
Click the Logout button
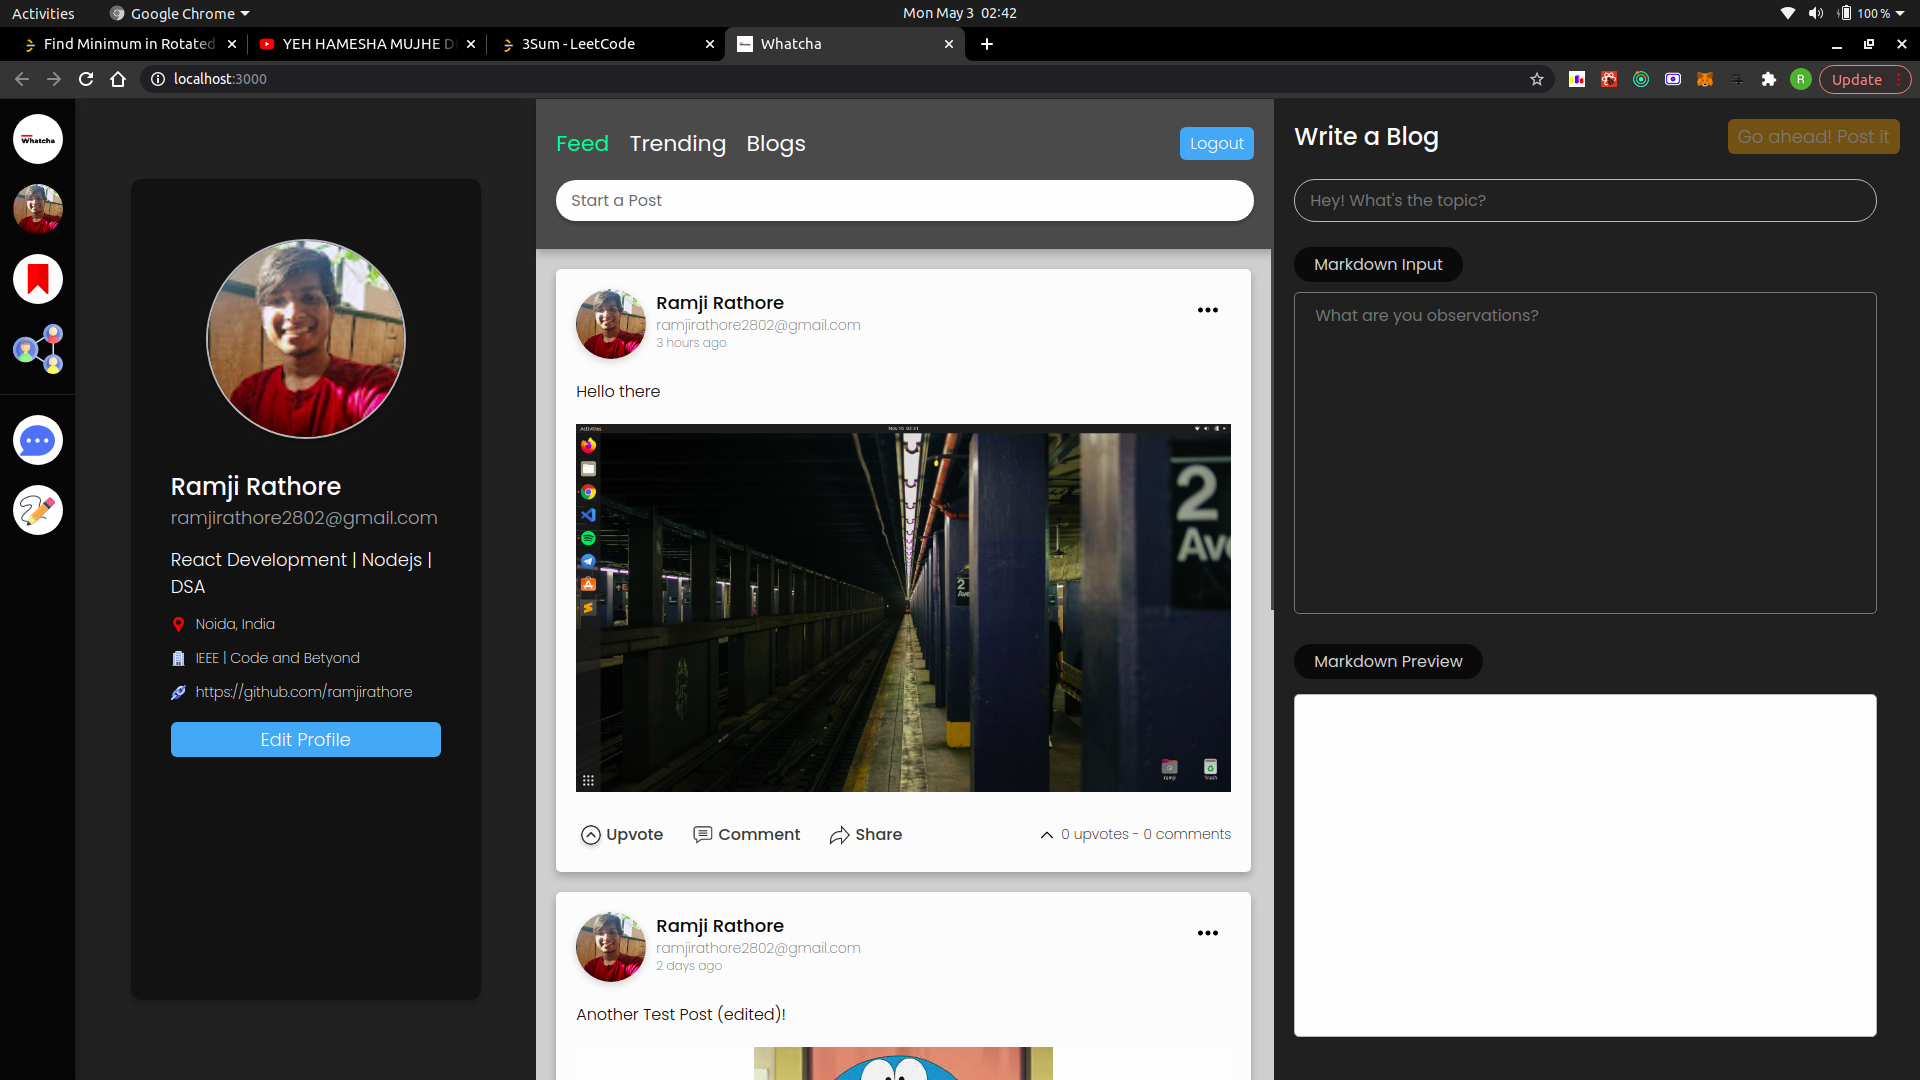tap(1216, 143)
